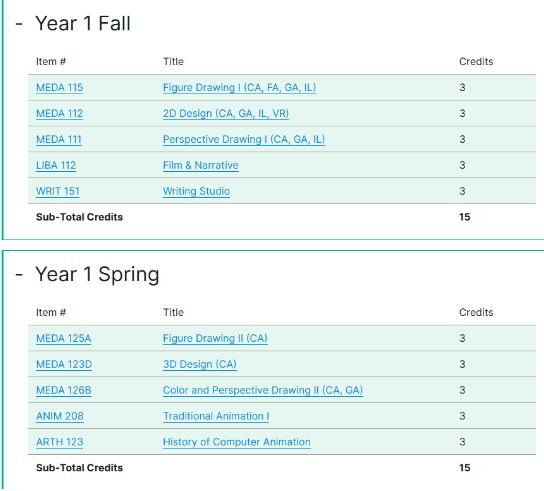Open the Film & Narrative course

tap(201, 166)
